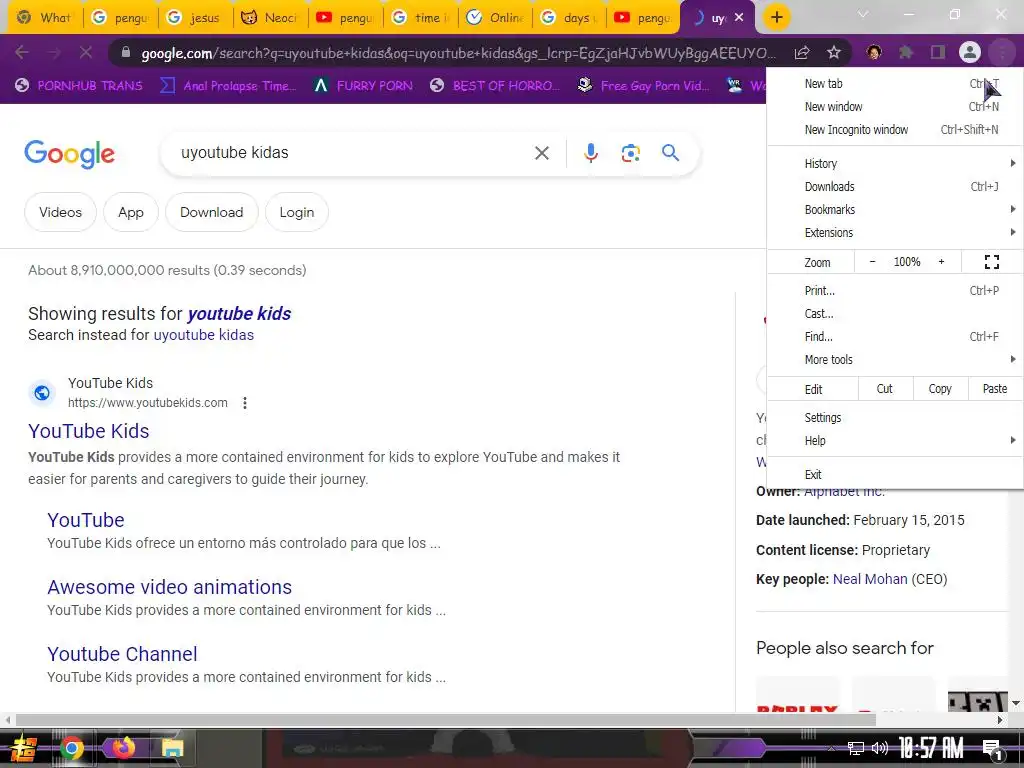Image resolution: width=1024 pixels, height=768 pixels.
Task: Click Copy in the Edit row
Action: coord(940,389)
